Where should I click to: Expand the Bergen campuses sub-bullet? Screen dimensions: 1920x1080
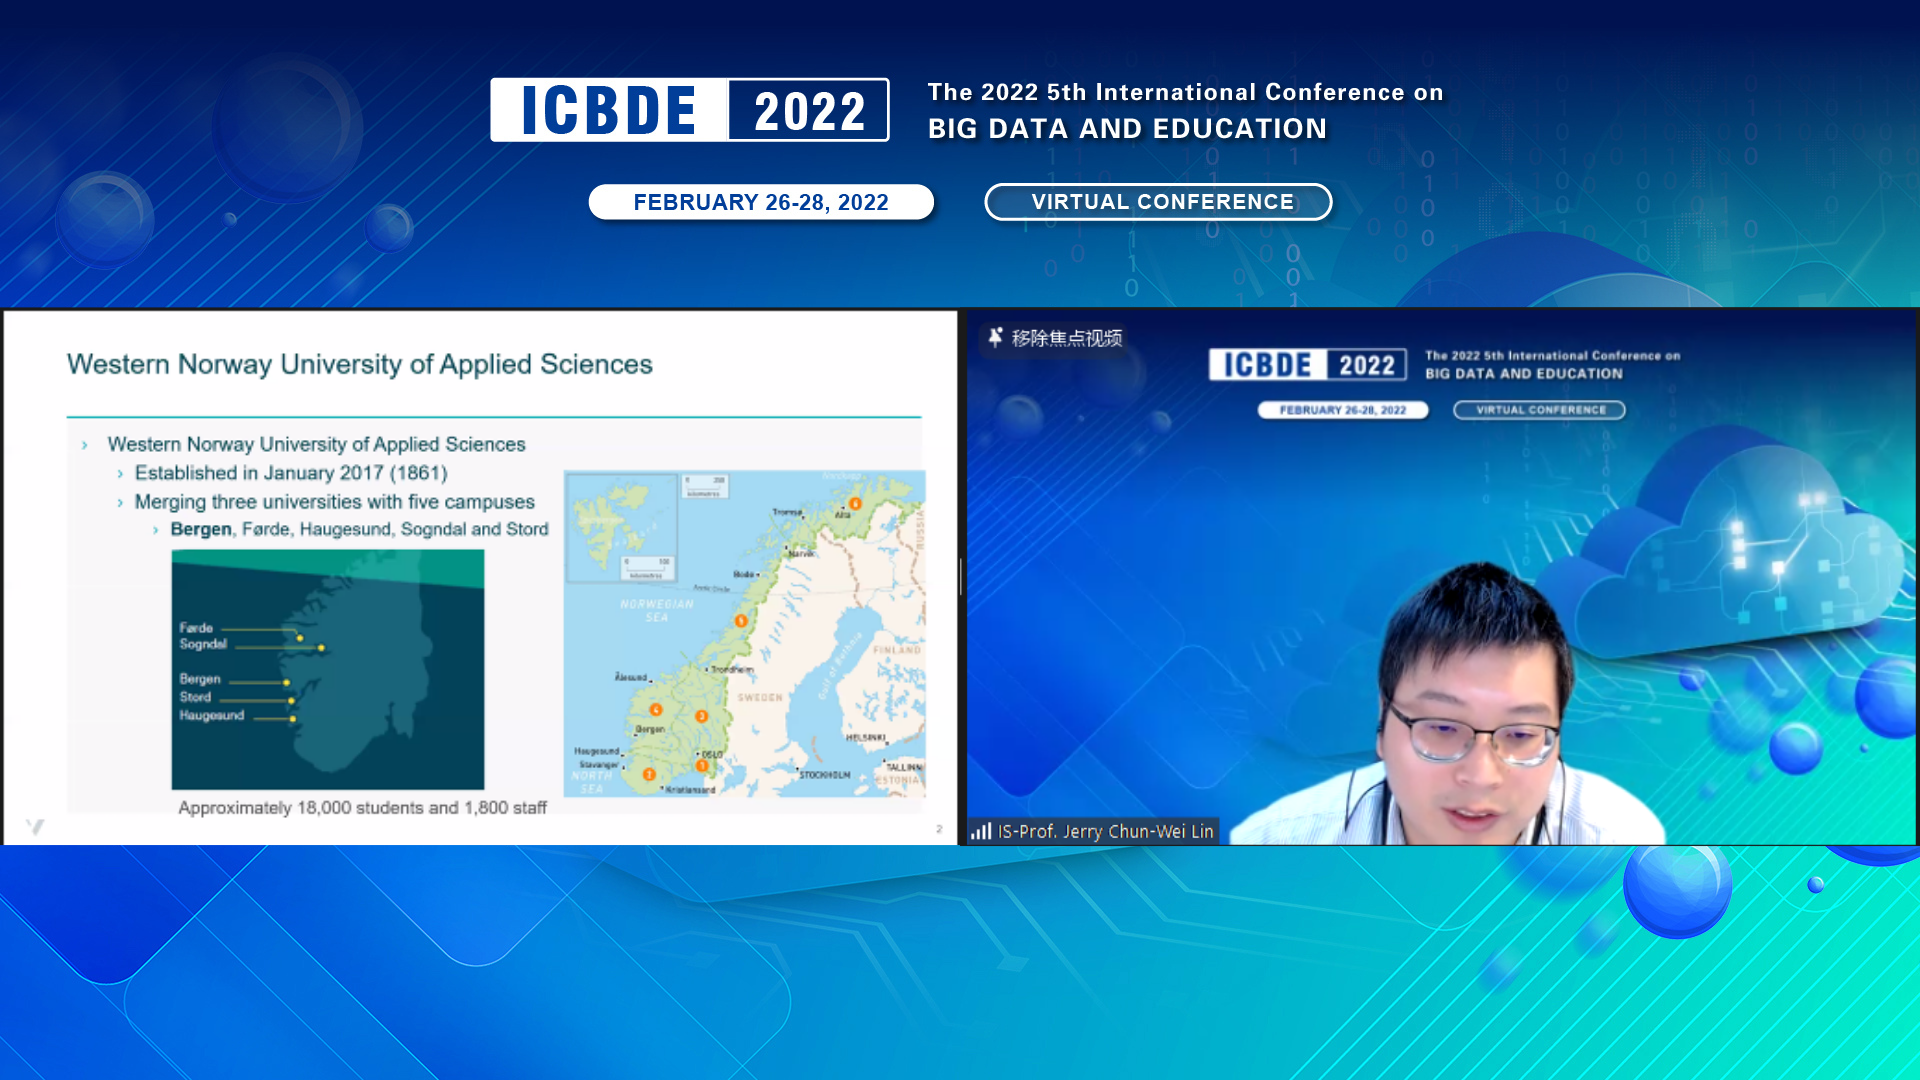pos(357,530)
